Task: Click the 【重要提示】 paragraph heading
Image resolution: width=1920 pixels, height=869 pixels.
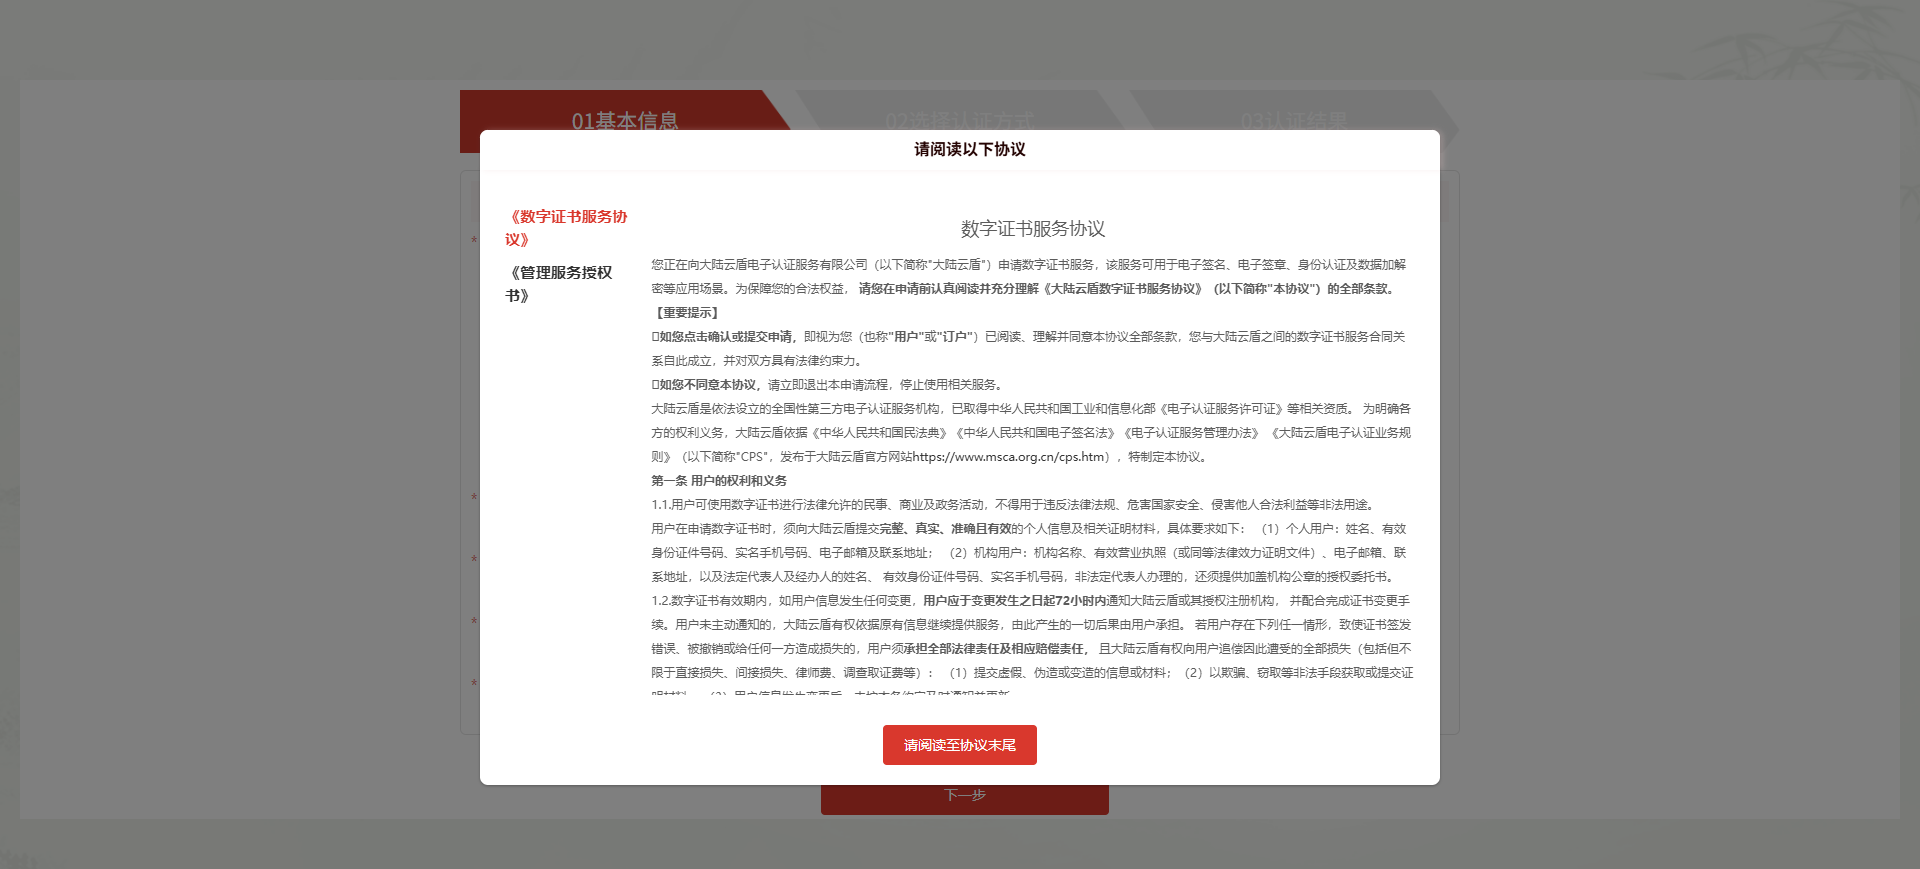Action: [686, 313]
